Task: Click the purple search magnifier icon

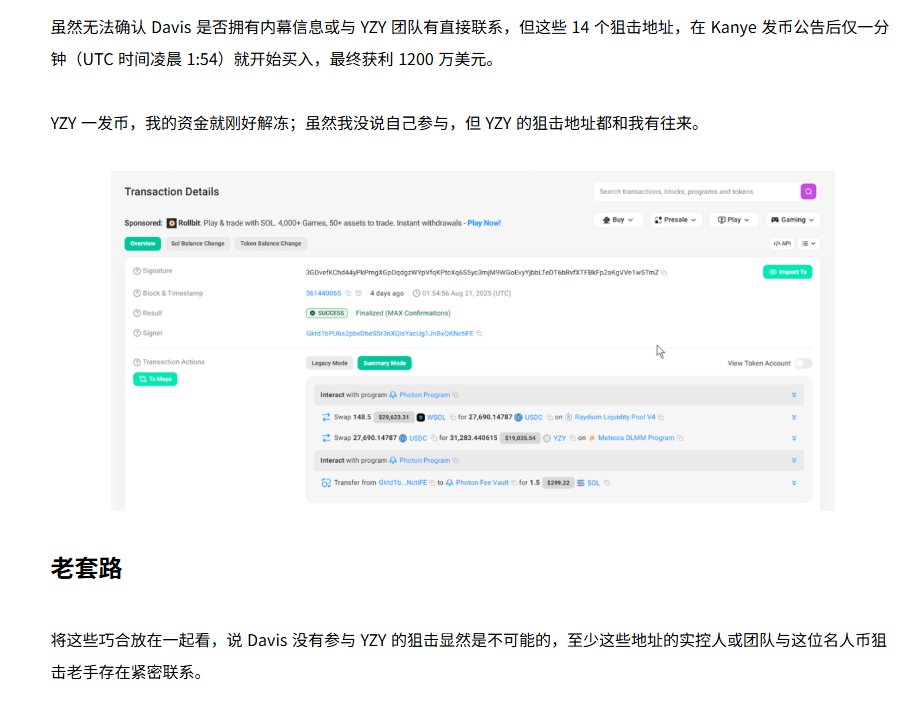Action: [808, 192]
